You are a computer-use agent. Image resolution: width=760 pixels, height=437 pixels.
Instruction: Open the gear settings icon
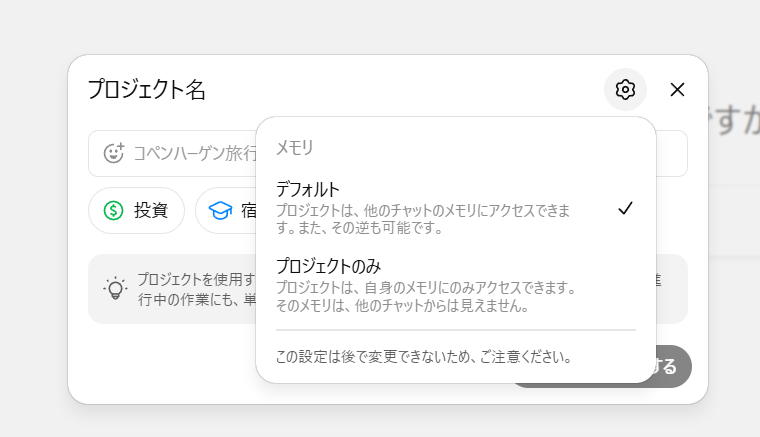click(x=625, y=90)
